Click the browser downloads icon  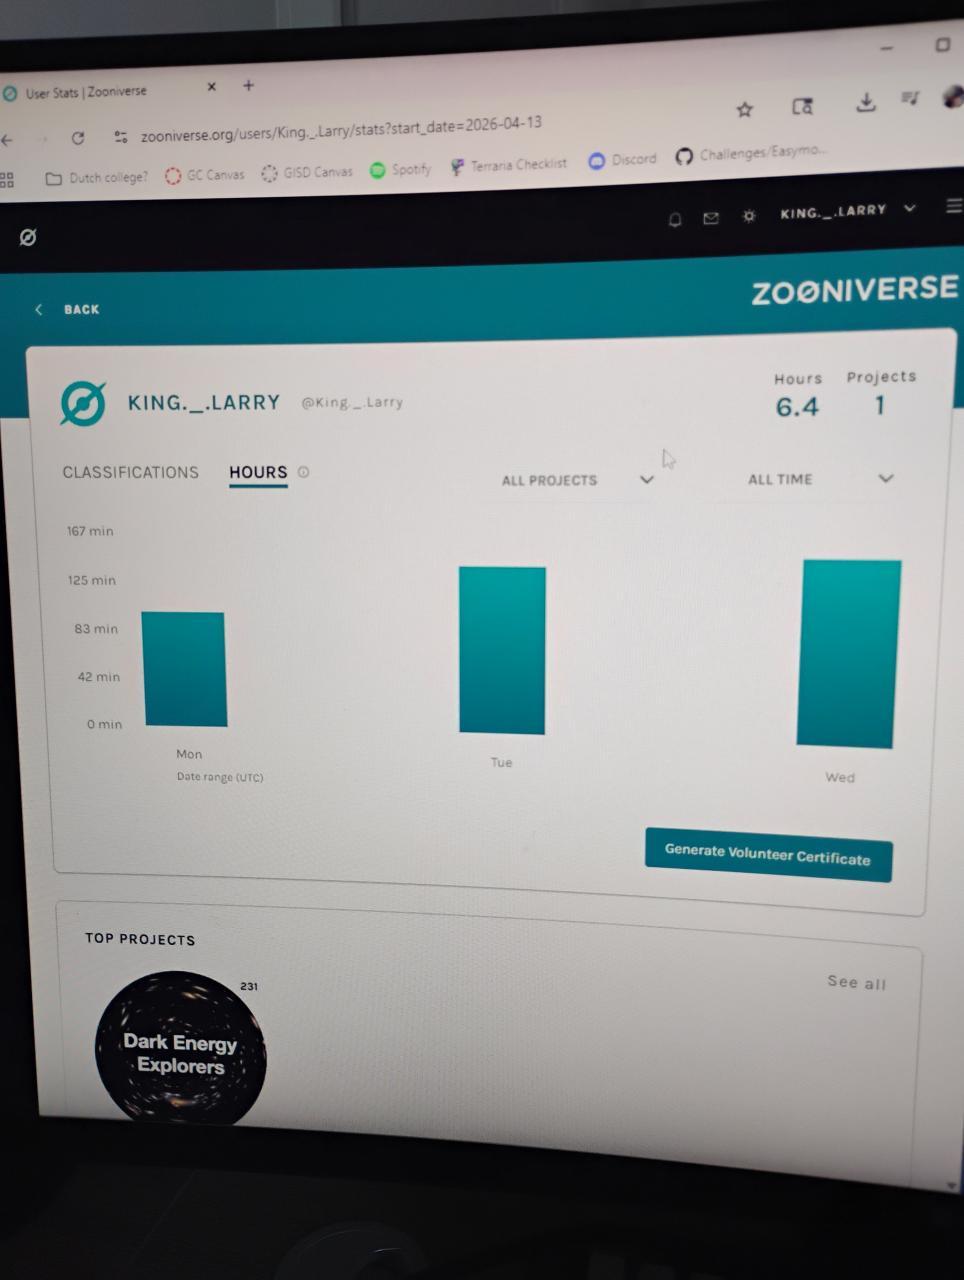(x=866, y=102)
